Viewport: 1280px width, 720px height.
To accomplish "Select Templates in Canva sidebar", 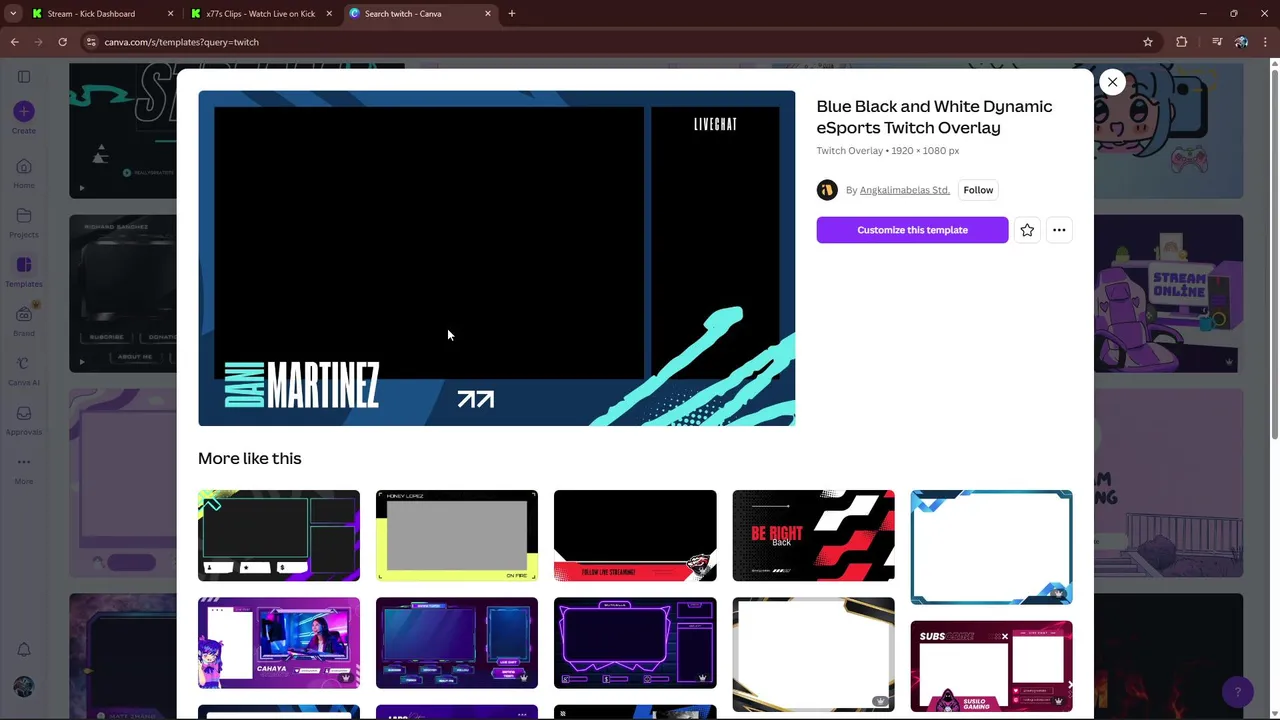I will coord(24,271).
